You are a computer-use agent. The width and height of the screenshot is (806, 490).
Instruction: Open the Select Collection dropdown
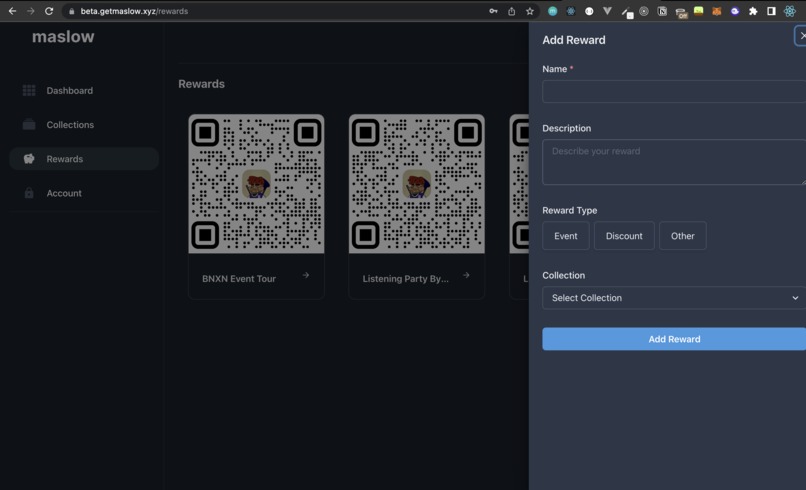(x=674, y=298)
